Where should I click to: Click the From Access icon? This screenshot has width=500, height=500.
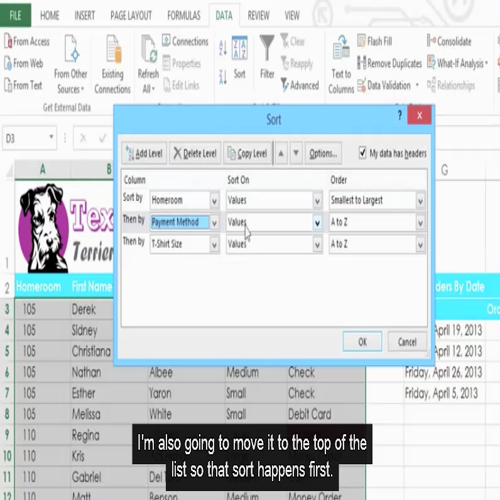[x=8, y=41]
